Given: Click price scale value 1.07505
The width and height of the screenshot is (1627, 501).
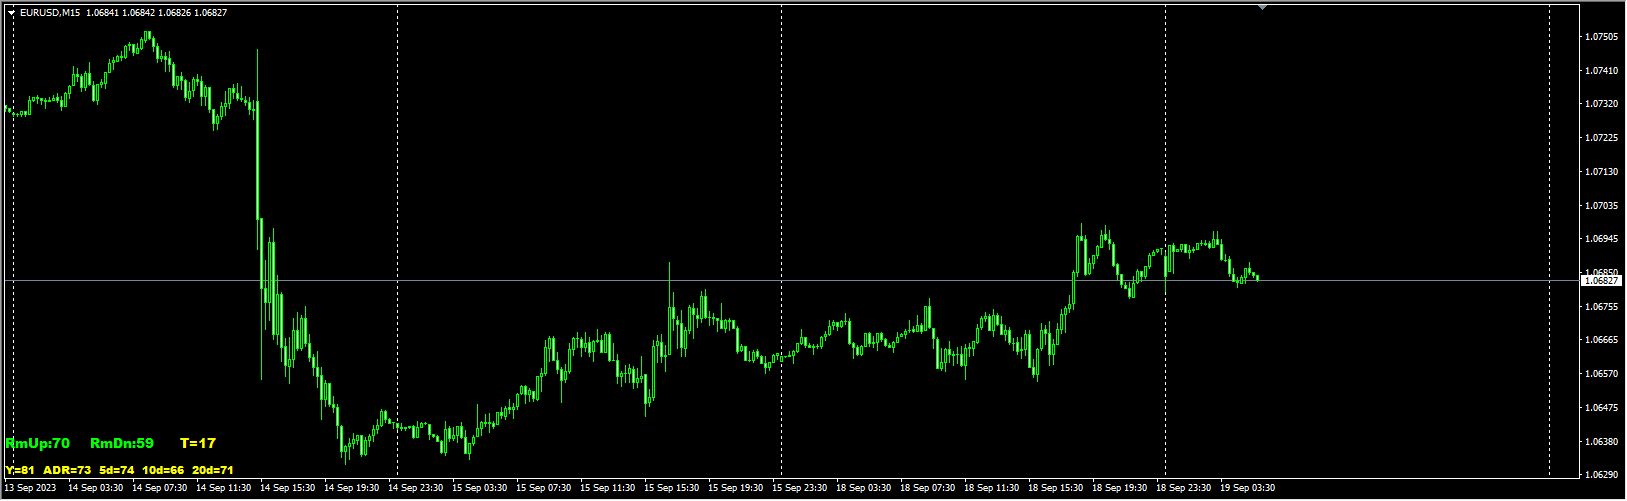Looking at the screenshot, I should pyautogui.click(x=1602, y=37).
